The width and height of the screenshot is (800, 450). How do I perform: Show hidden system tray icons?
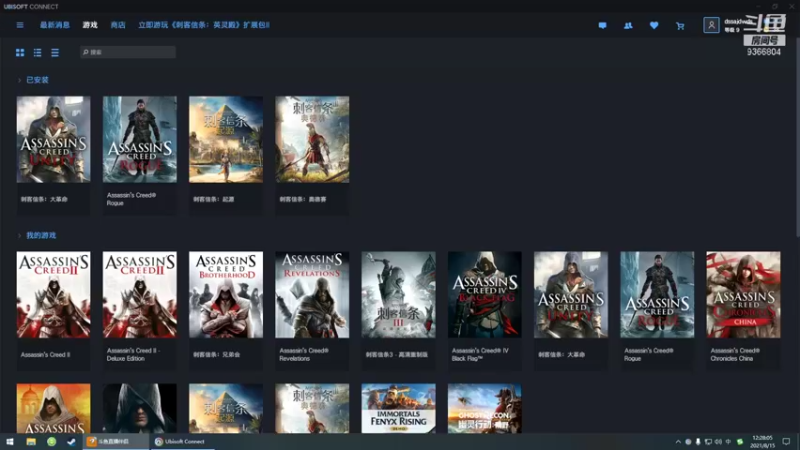[678, 442]
